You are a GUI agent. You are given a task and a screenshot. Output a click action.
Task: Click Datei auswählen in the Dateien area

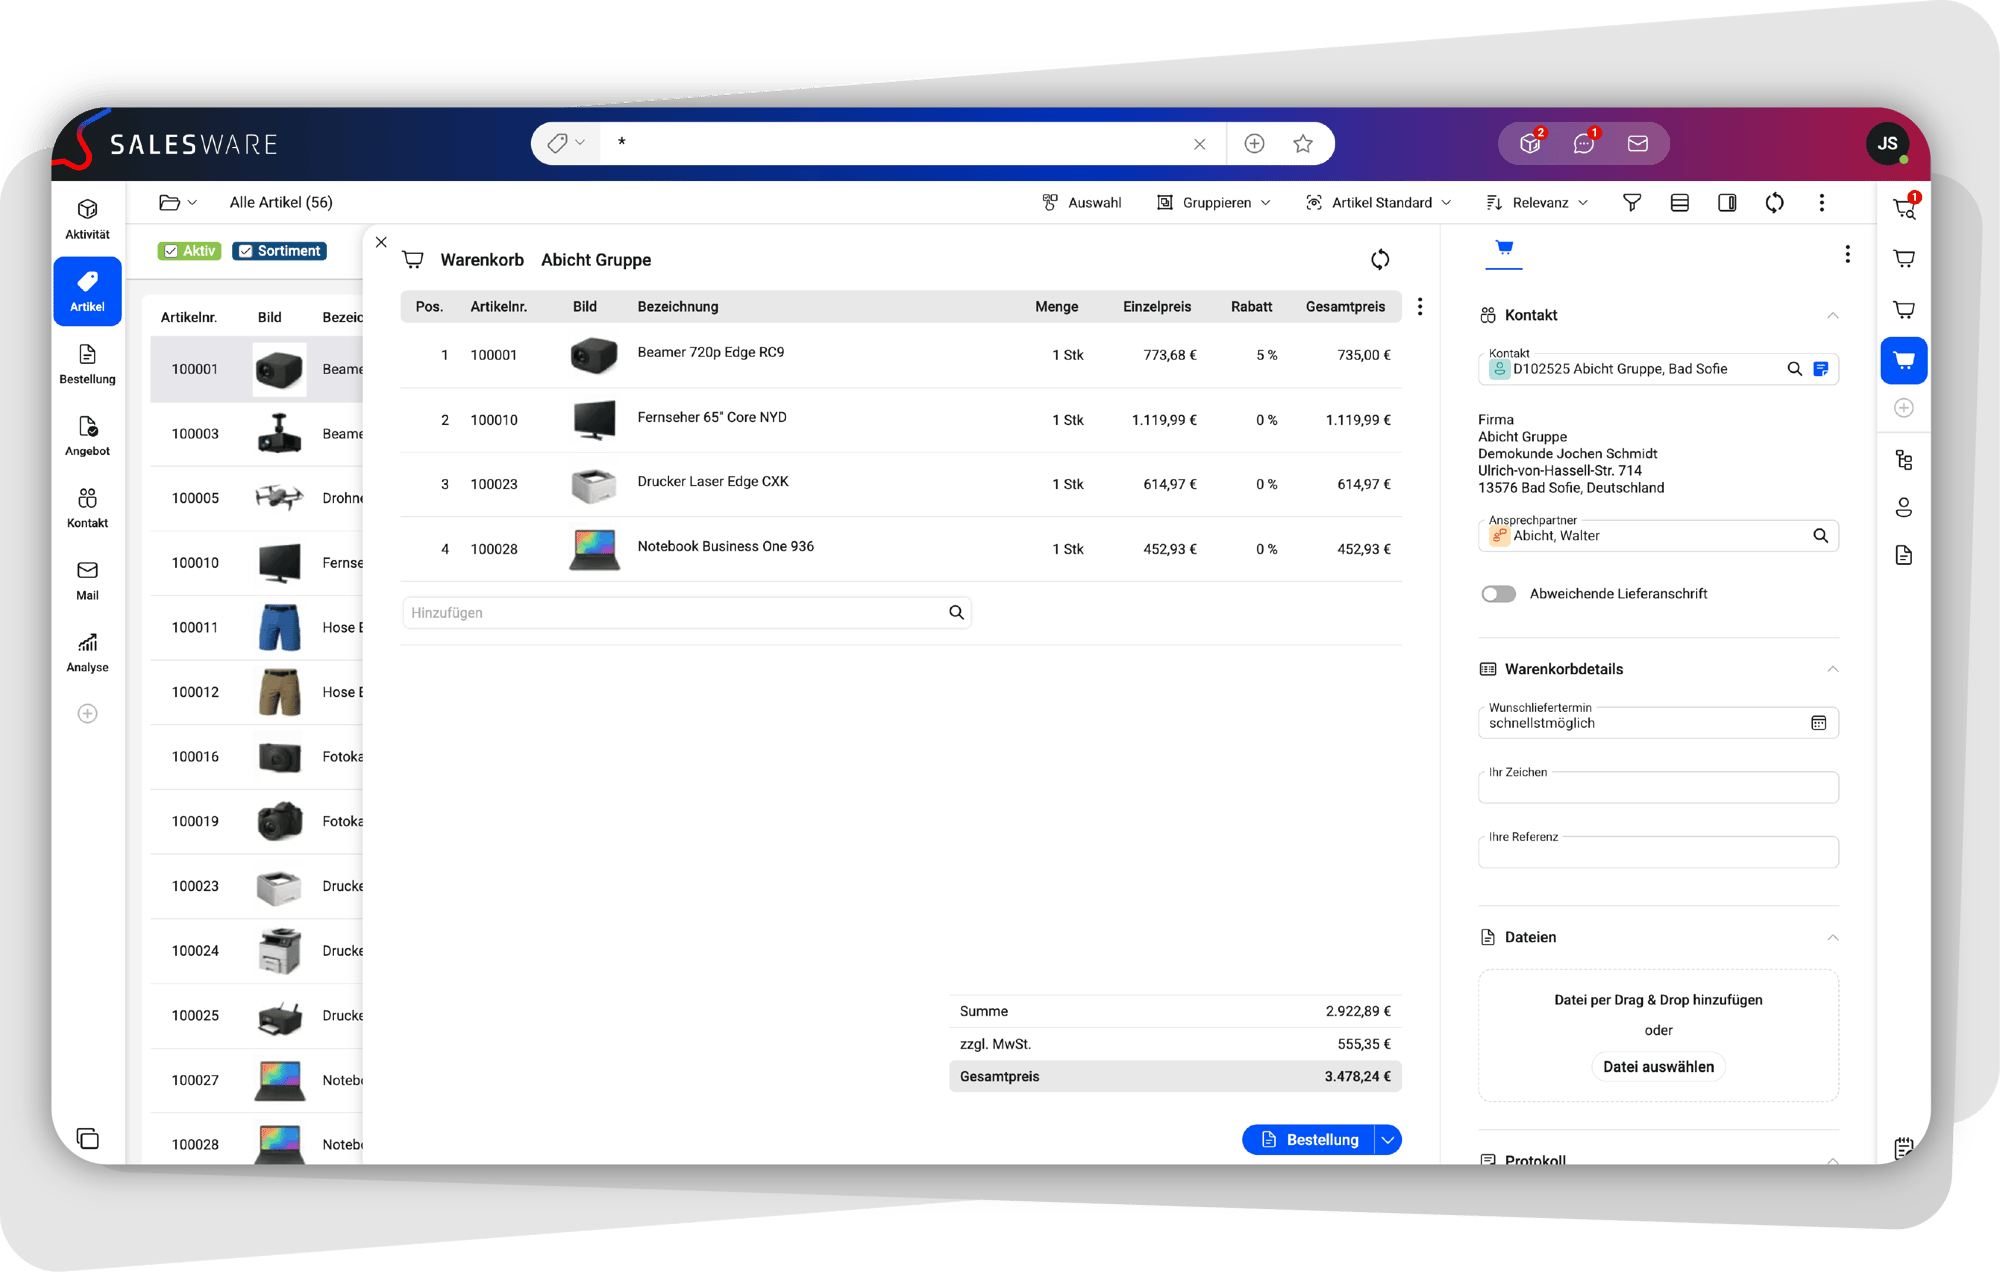(1658, 1066)
